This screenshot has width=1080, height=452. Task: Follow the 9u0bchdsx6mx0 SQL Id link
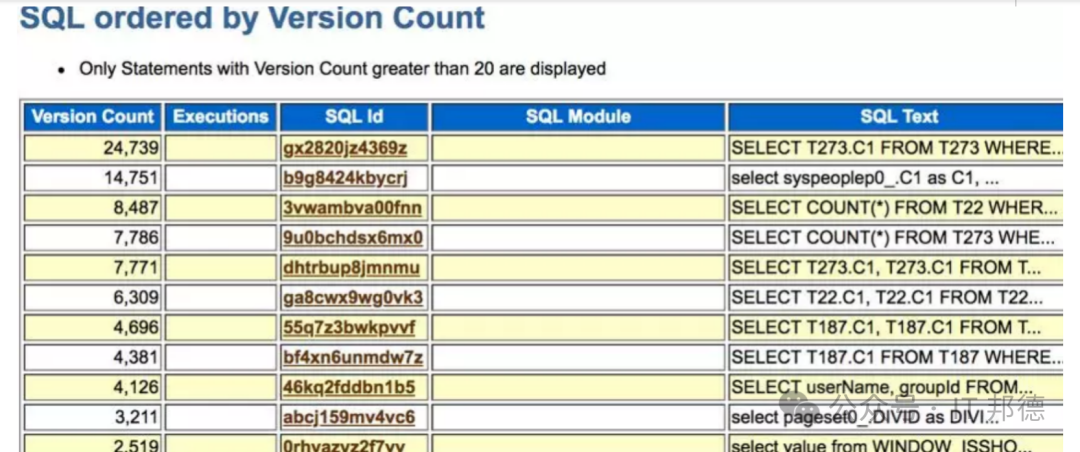[353, 238]
